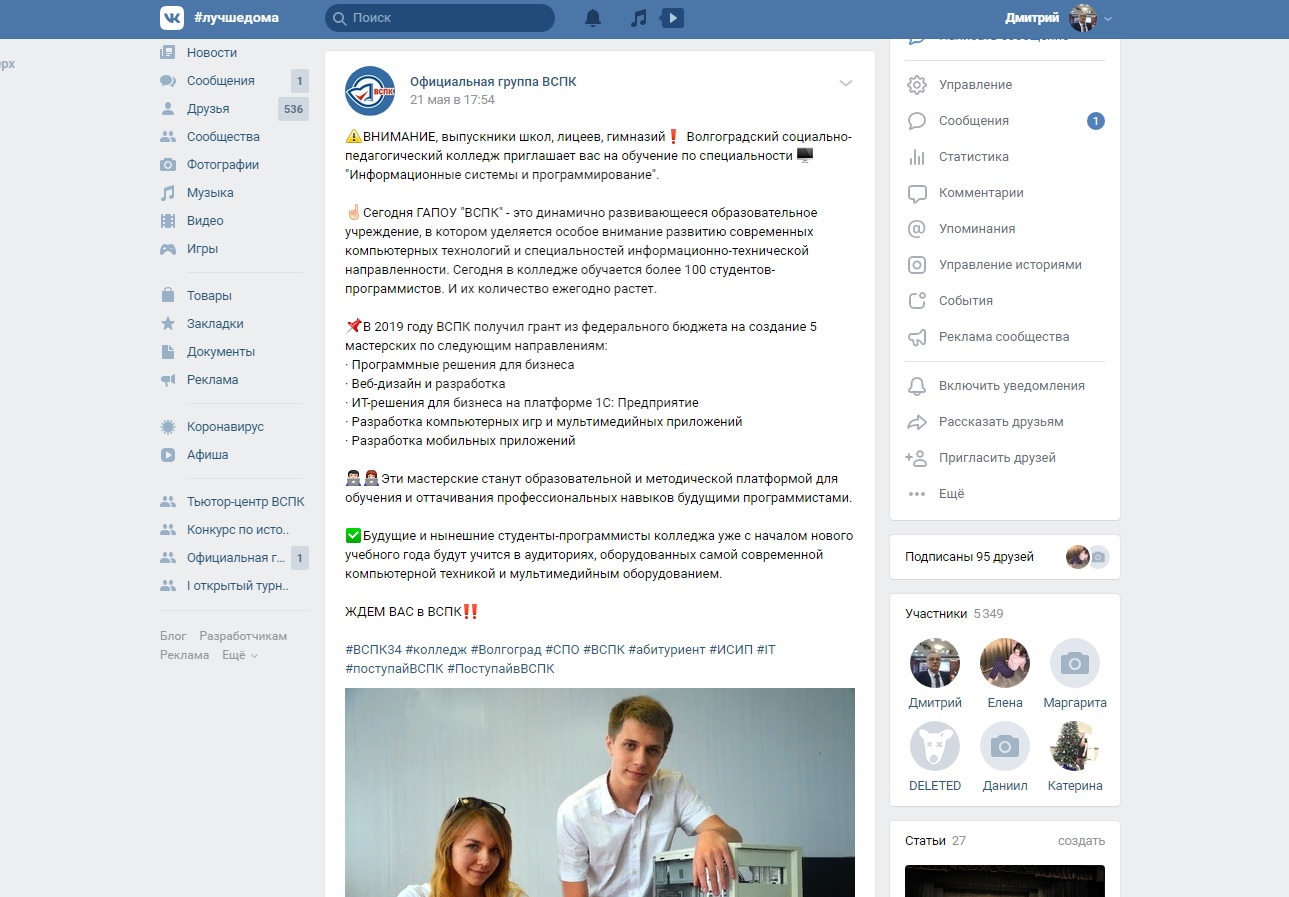Click the video player icon in header
Image resolution: width=1289 pixels, height=897 pixels.
(x=673, y=18)
